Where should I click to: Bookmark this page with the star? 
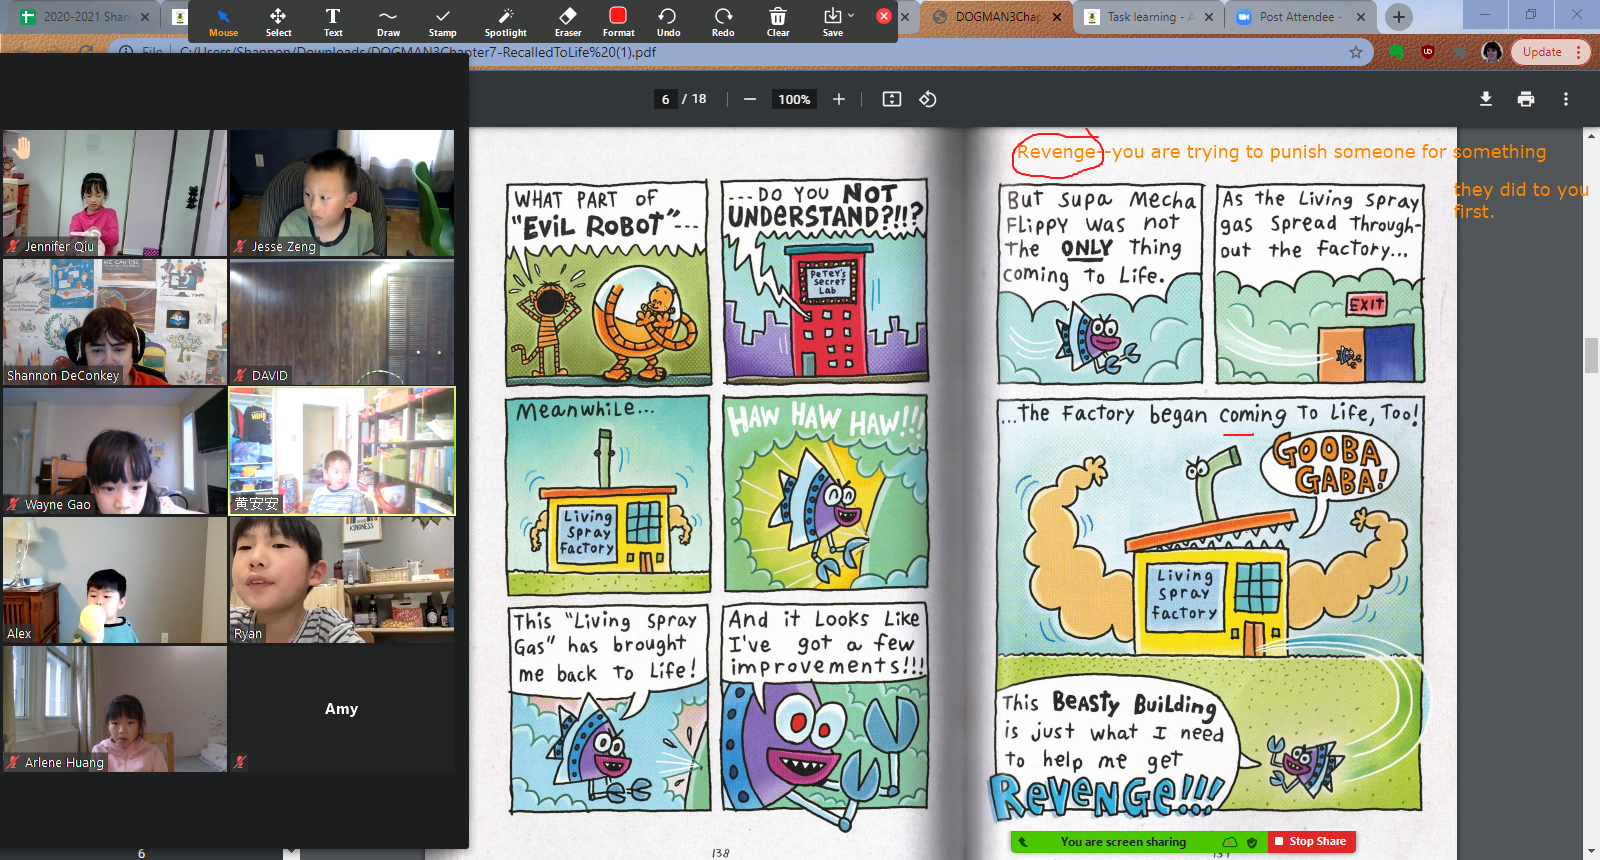[x=1356, y=52]
